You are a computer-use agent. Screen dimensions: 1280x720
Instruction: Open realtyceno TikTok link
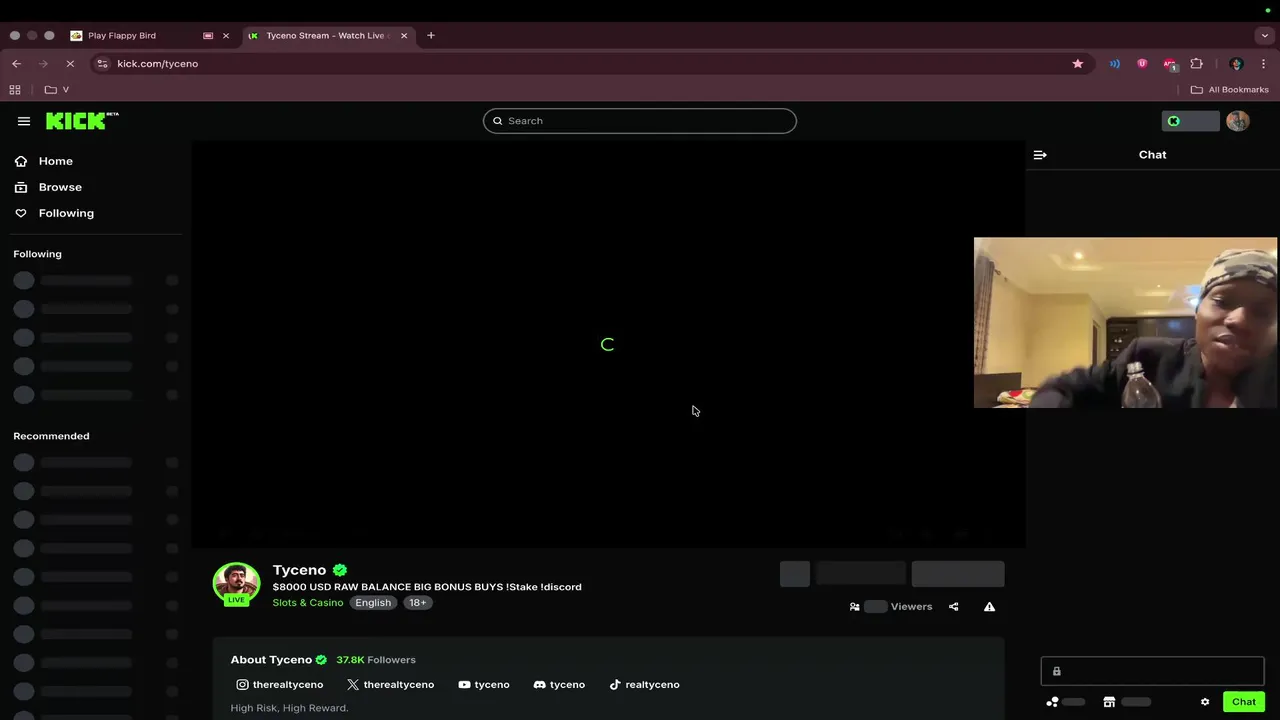644,685
